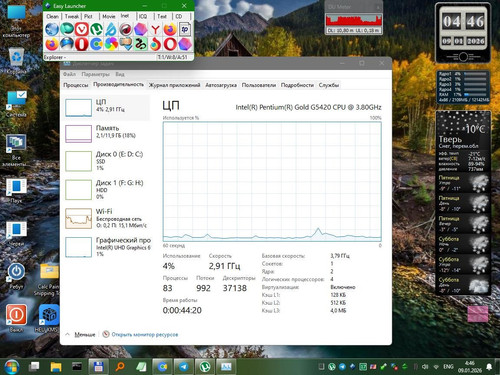Click the CPU usage graph area
The height and width of the screenshot is (375, 500).
click(x=272, y=181)
